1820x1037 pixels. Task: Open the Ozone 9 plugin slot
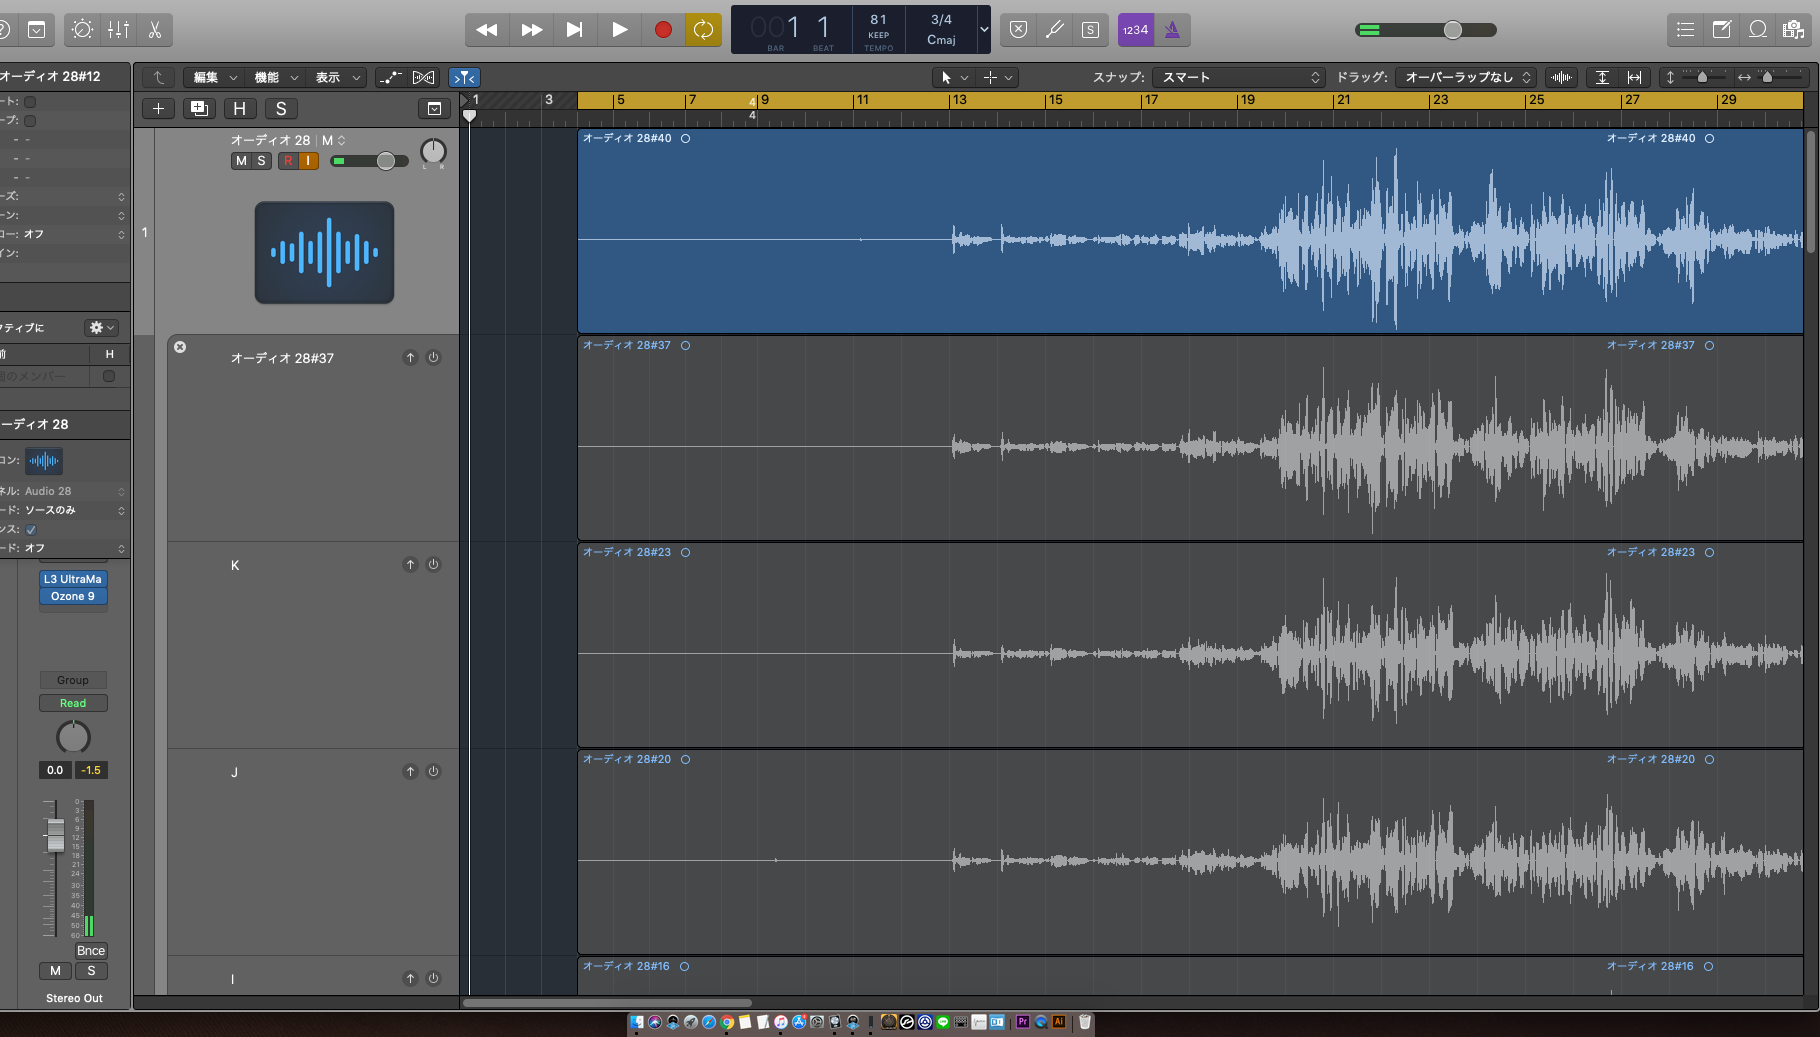[73, 596]
